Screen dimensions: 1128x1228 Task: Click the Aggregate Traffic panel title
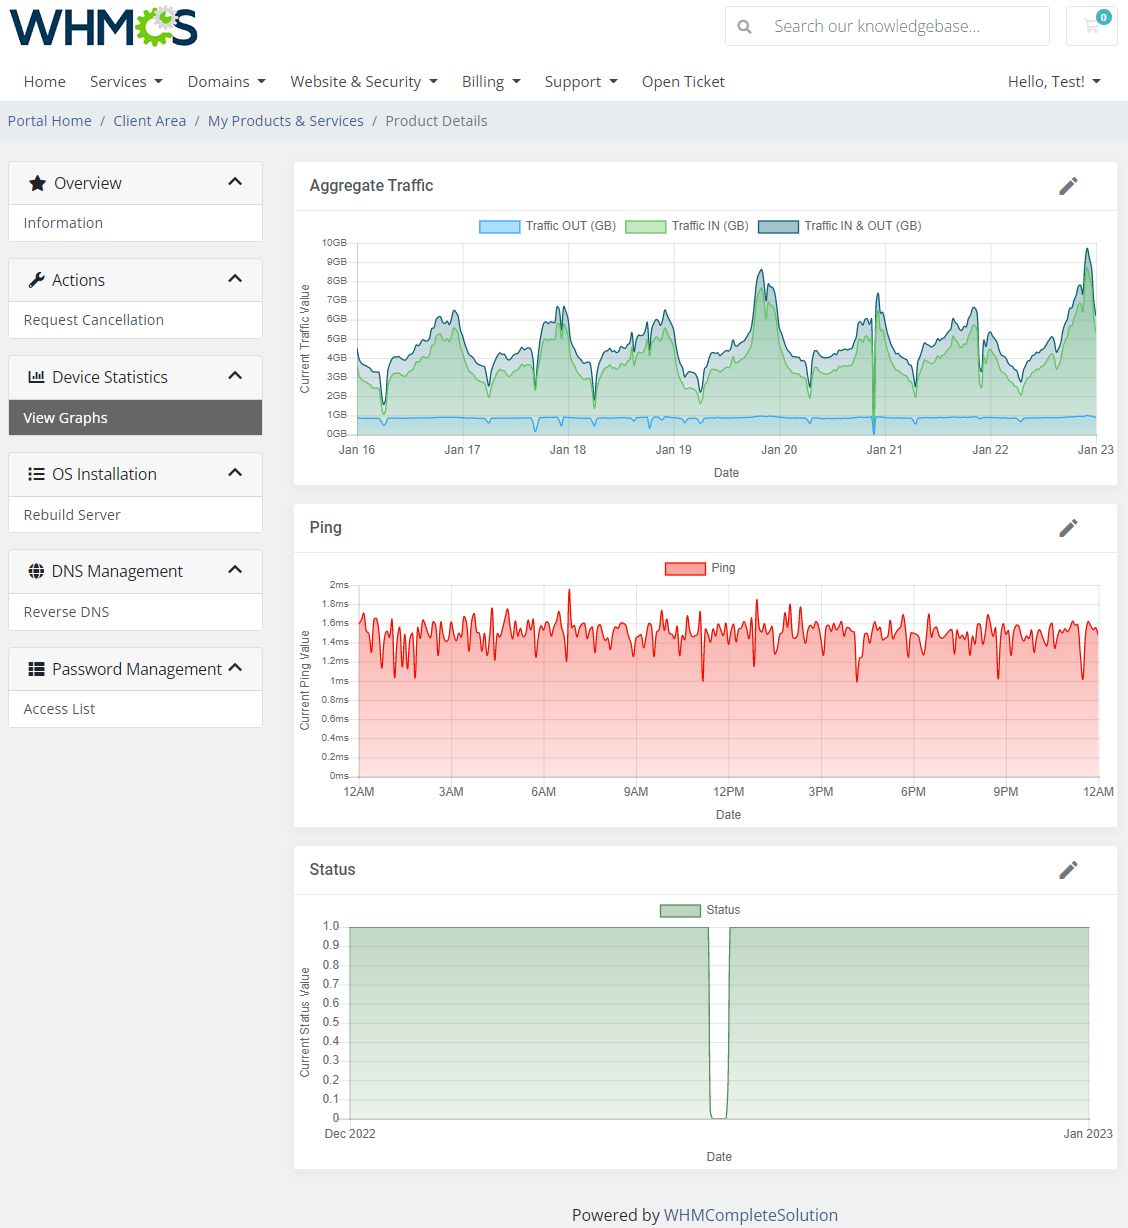[x=371, y=186]
